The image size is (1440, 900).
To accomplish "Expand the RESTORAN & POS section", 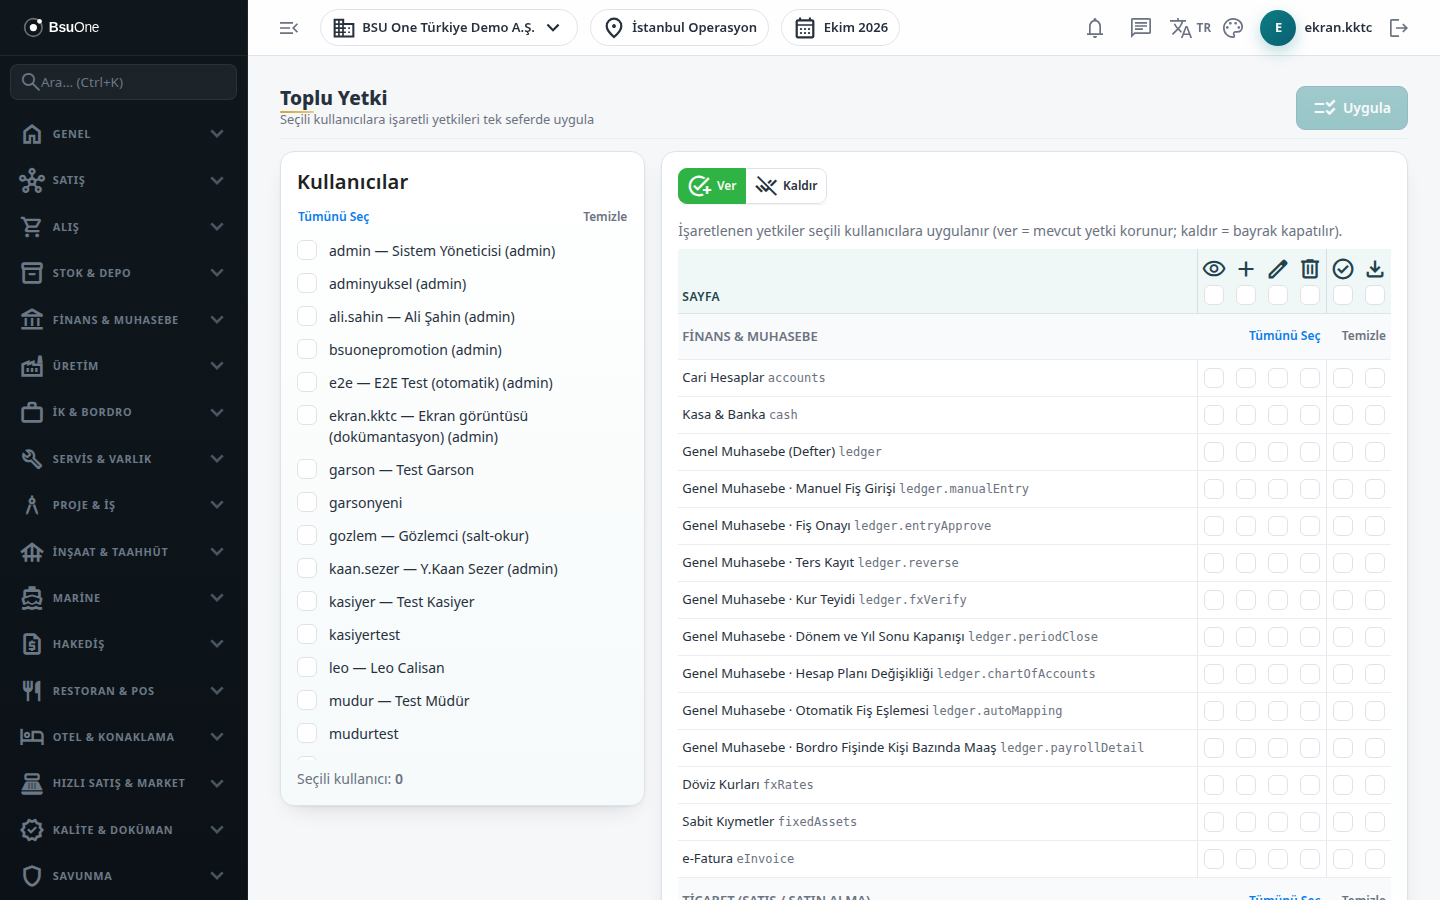I will point(124,691).
